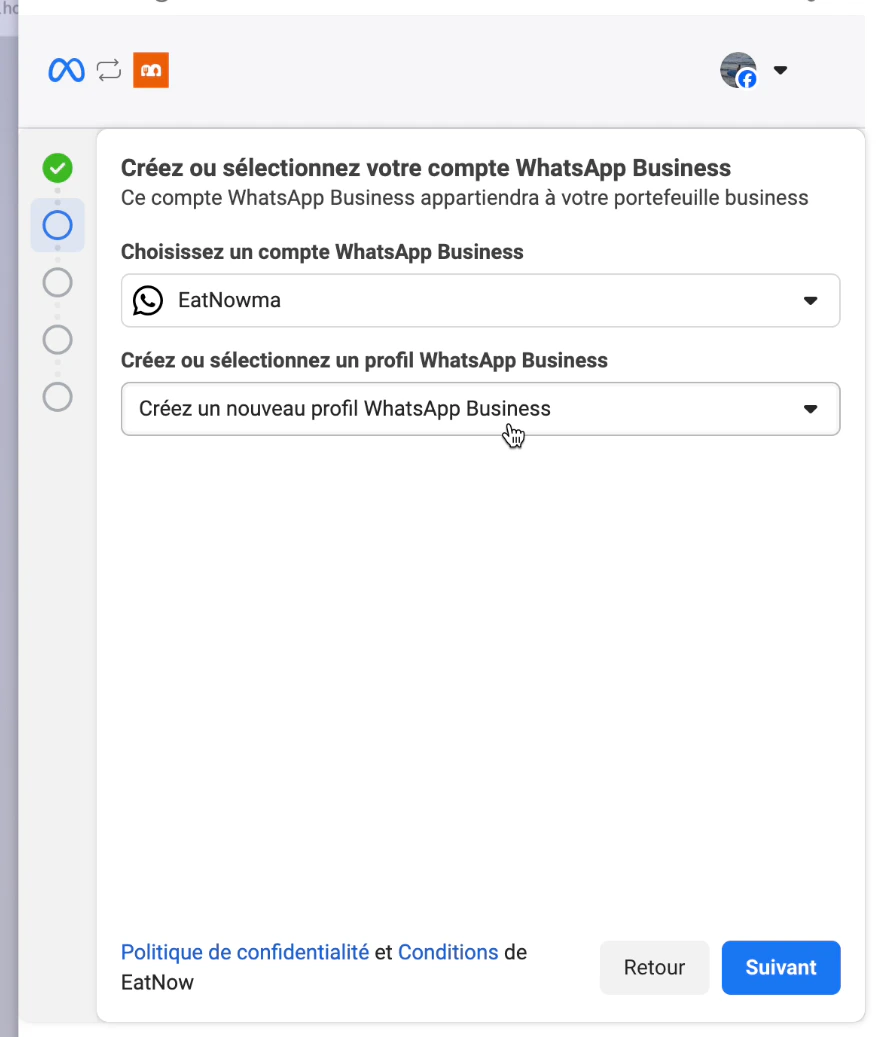Click the exchange arrows icon between logos
The height and width of the screenshot is (1037, 886).
coord(109,70)
